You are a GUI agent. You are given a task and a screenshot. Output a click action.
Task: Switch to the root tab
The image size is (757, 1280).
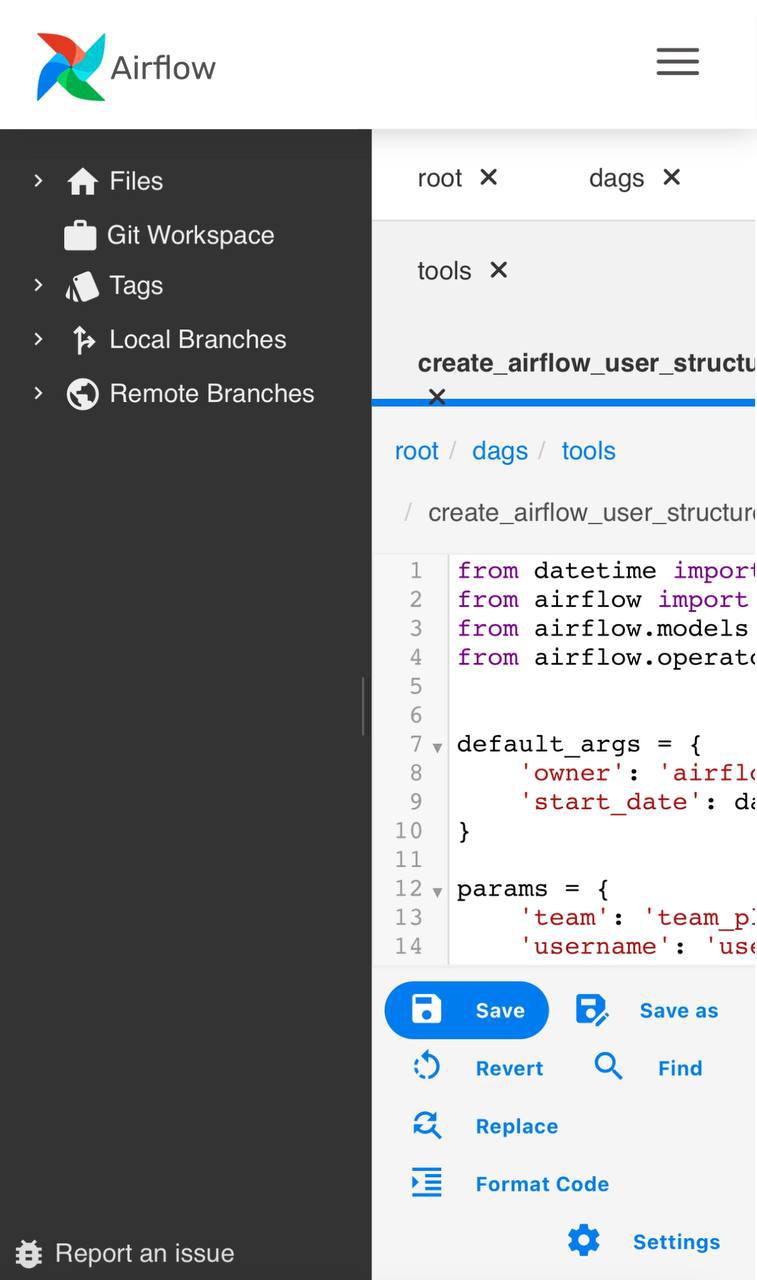(440, 178)
